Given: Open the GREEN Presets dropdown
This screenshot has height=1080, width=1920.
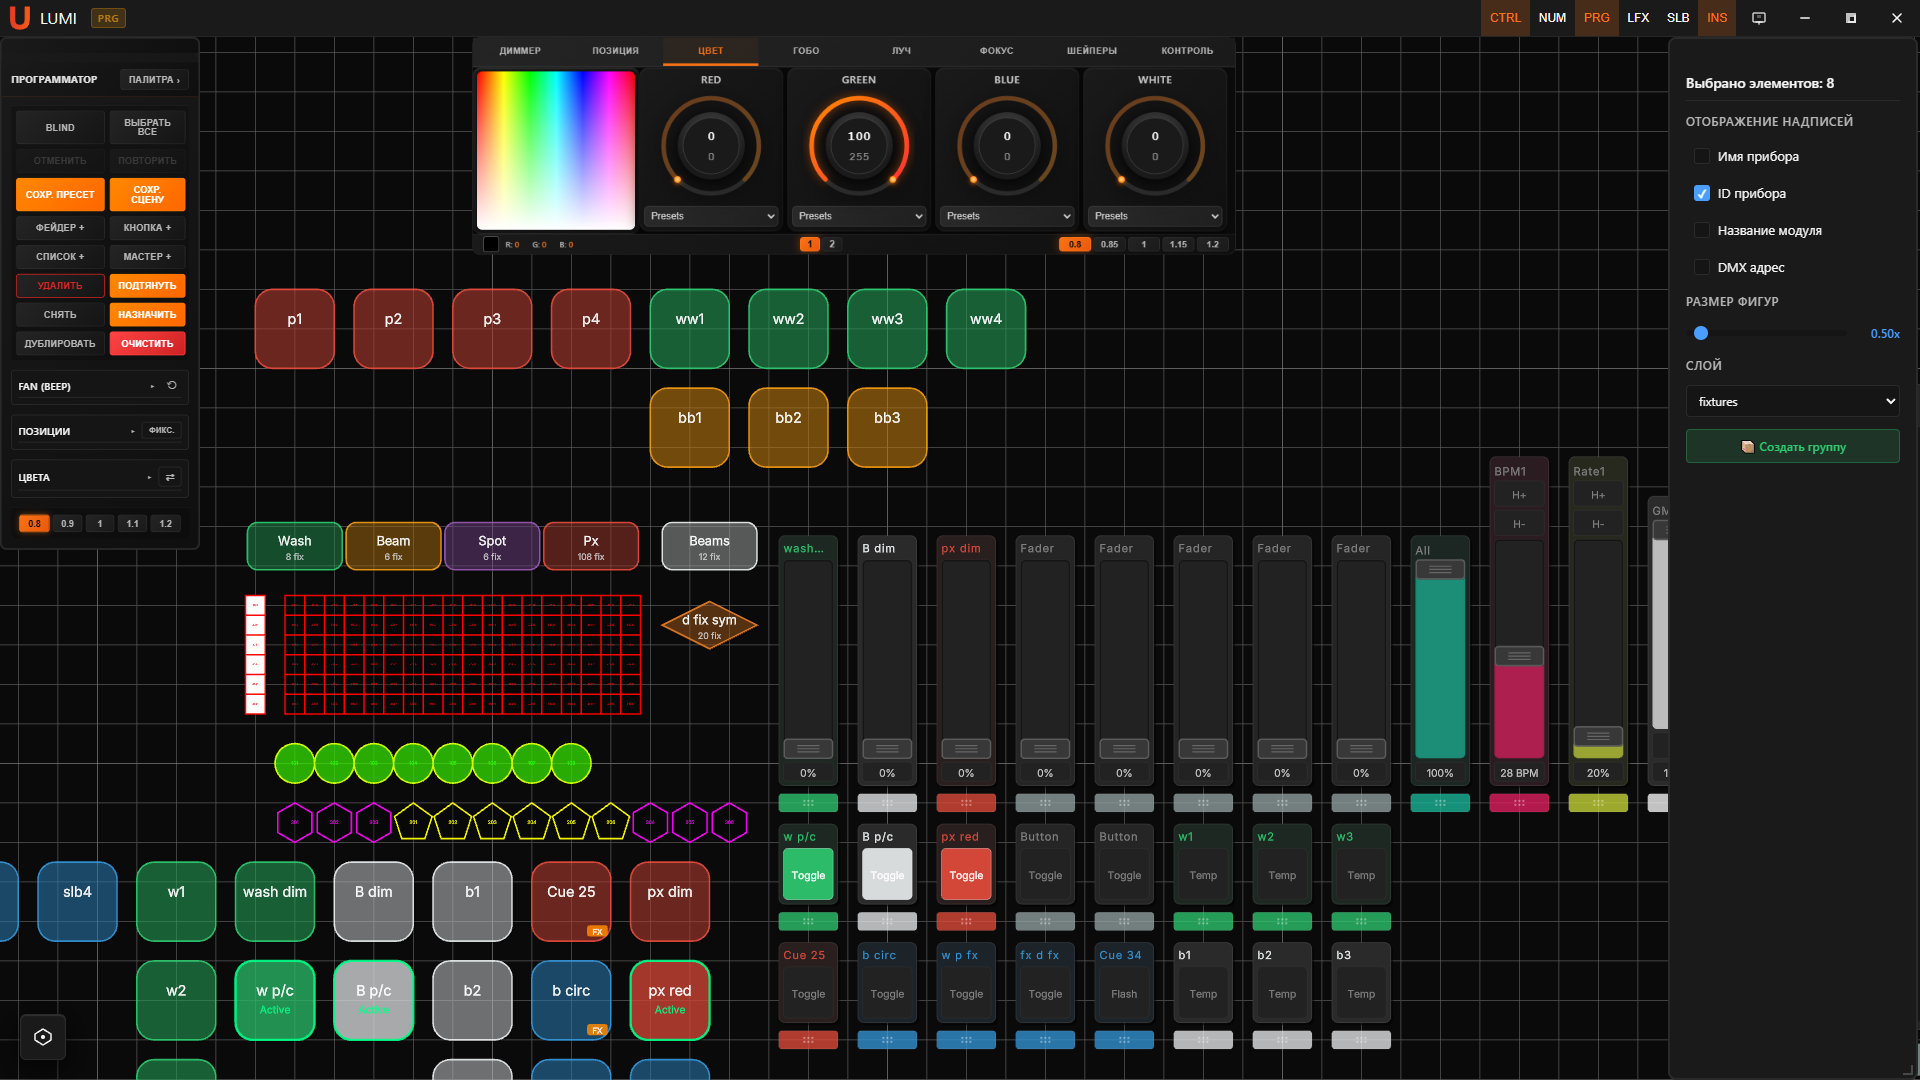Looking at the screenshot, I should point(859,216).
